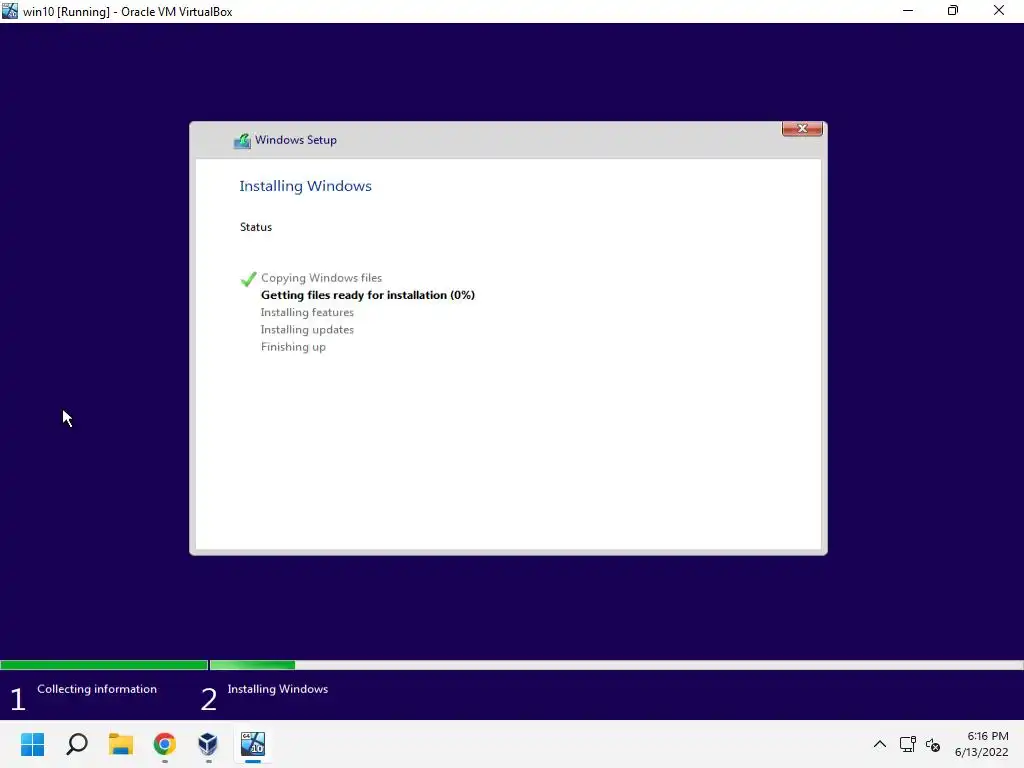Click 'Finishing up' status line
Image resolution: width=1024 pixels, height=768 pixels.
pos(293,347)
